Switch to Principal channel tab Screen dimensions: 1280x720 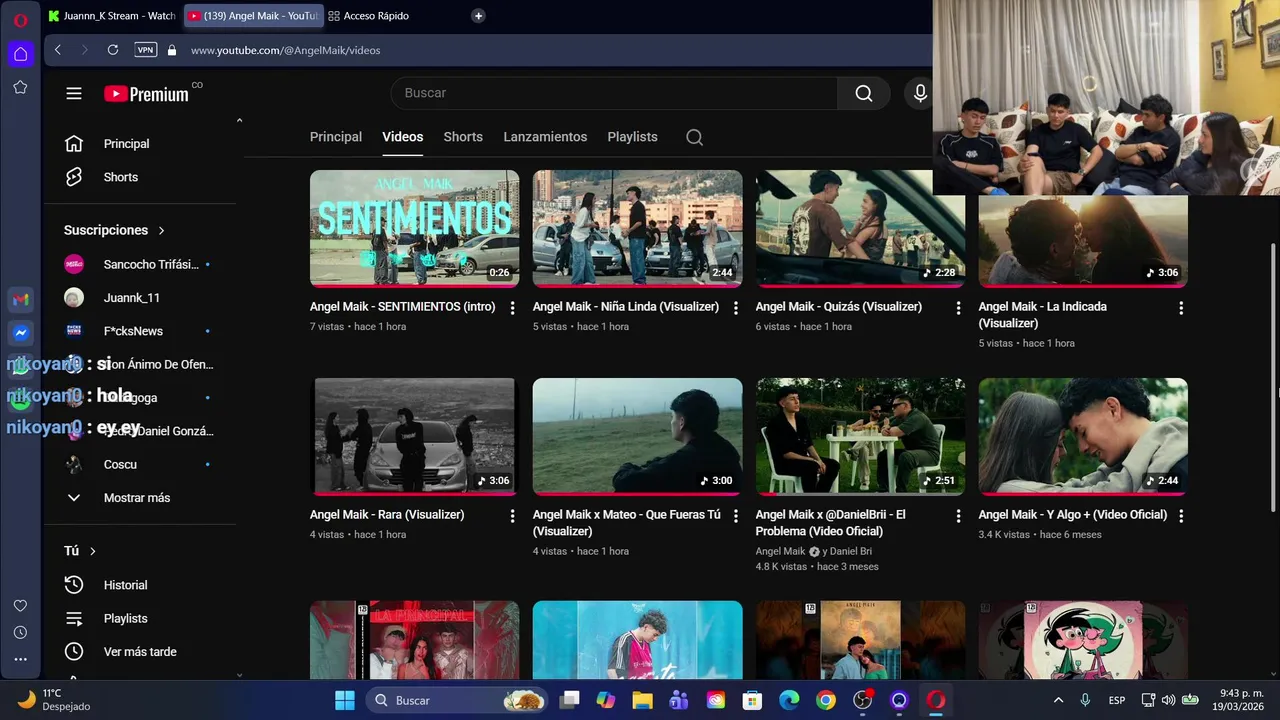pyautogui.click(x=336, y=137)
